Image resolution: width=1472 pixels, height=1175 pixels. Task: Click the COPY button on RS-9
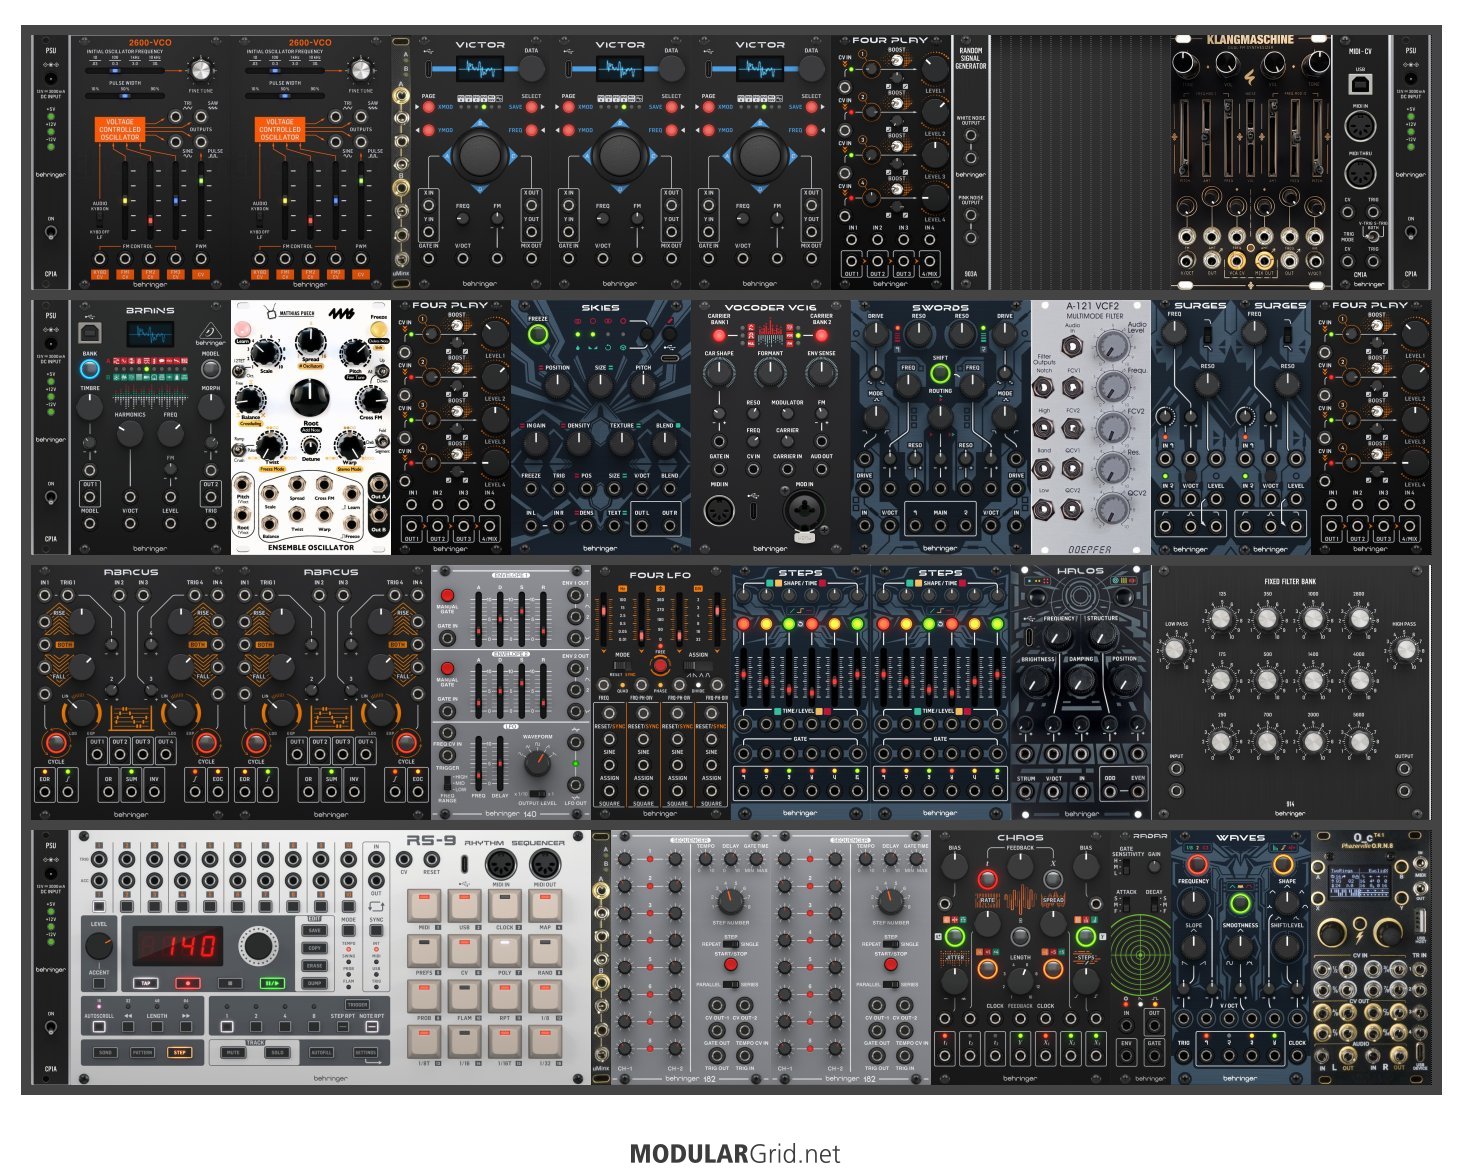pos(314,948)
